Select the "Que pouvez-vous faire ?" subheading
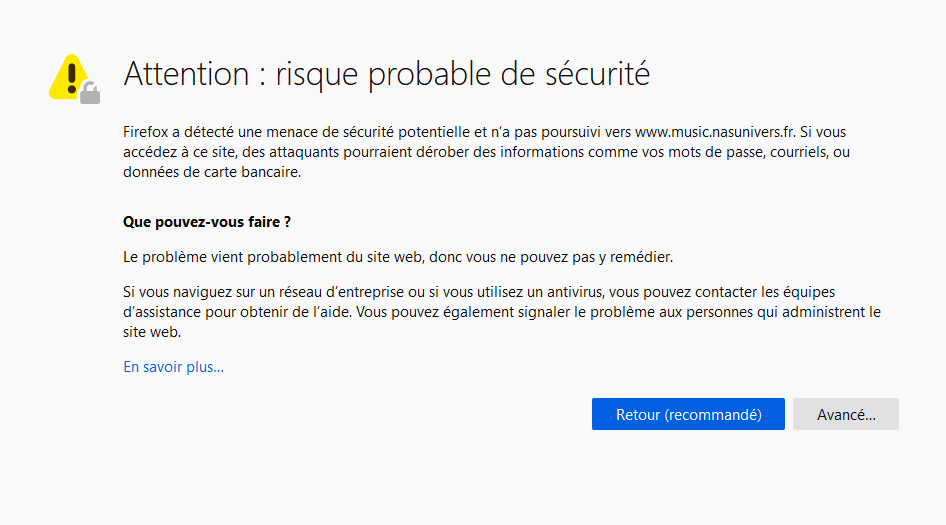Viewport: 946px width, 525px height. click(206, 221)
